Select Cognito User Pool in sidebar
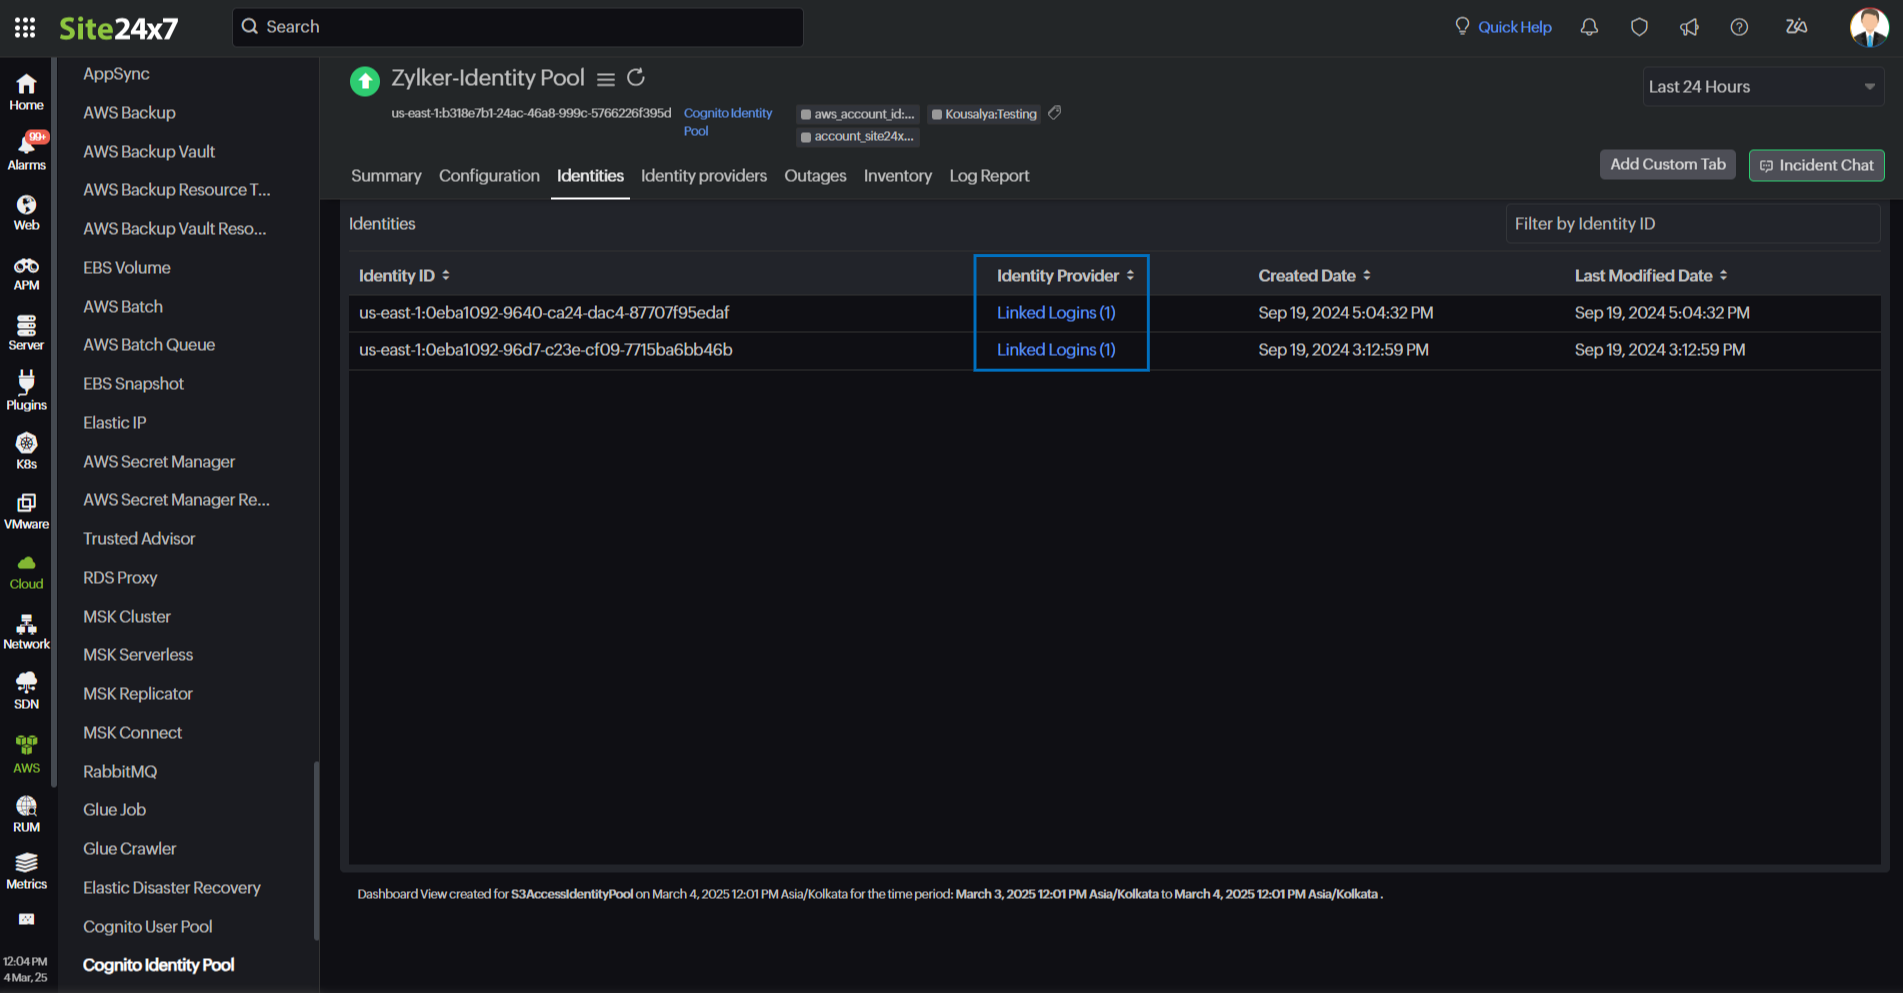Viewport: 1903px width, 993px height. (x=148, y=927)
